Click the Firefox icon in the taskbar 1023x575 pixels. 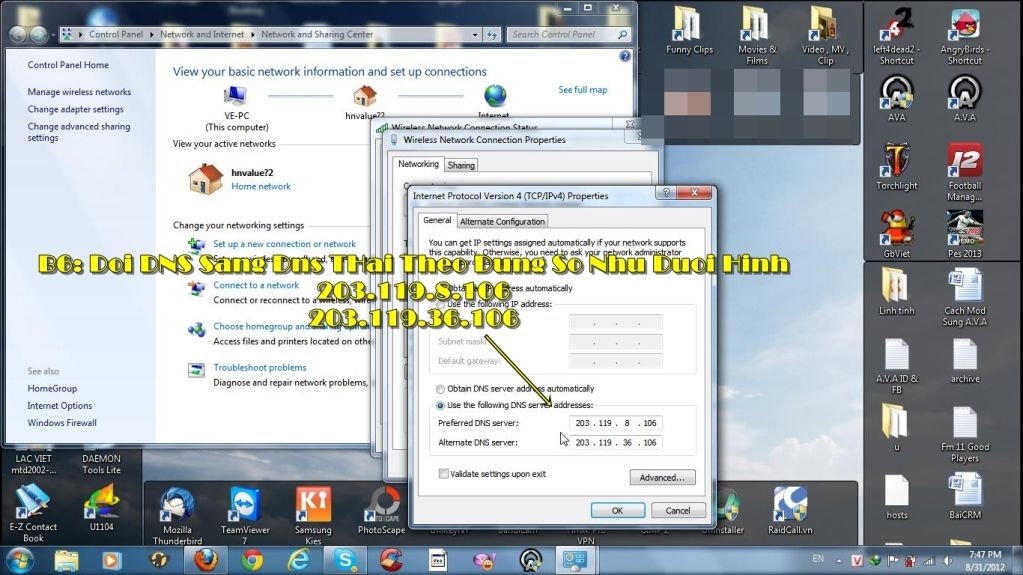pos(205,559)
